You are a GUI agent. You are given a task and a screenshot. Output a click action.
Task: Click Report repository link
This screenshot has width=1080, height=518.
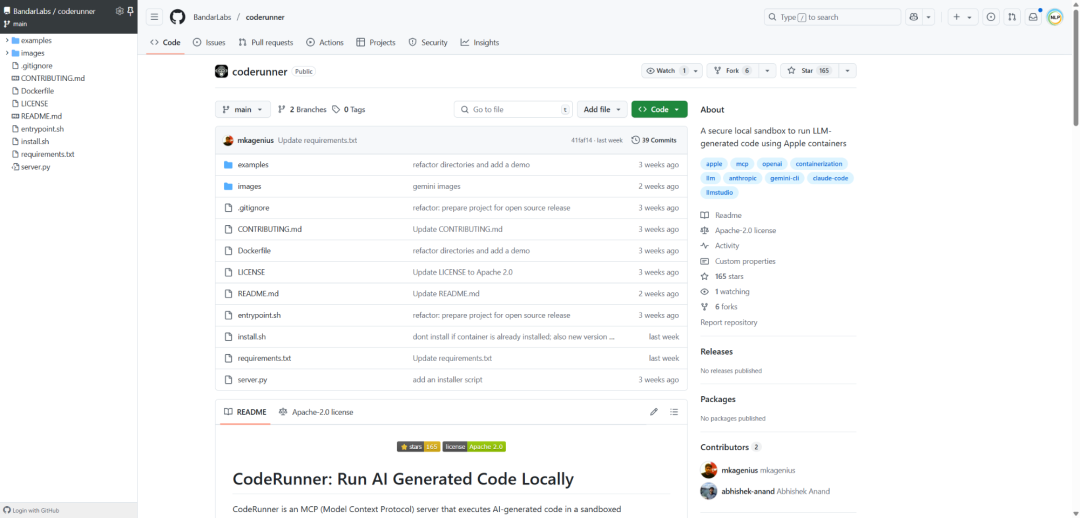(x=729, y=322)
